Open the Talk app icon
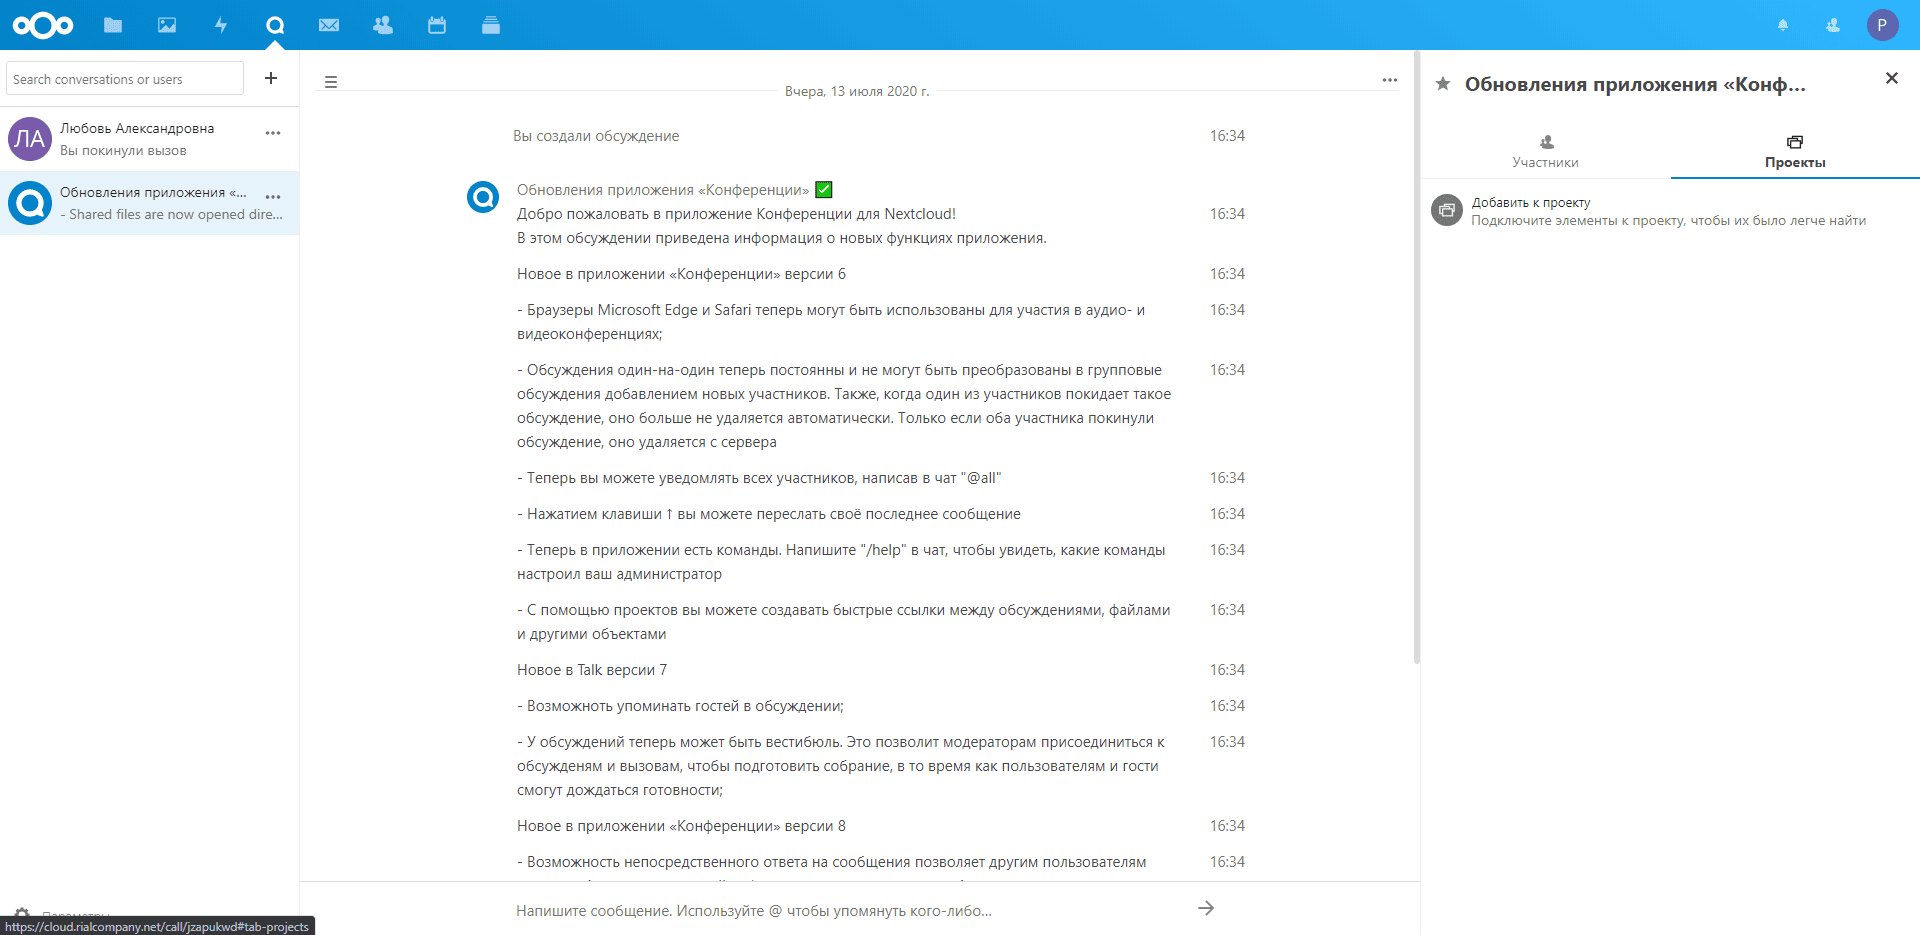This screenshot has width=1920, height=935. pos(275,25)
